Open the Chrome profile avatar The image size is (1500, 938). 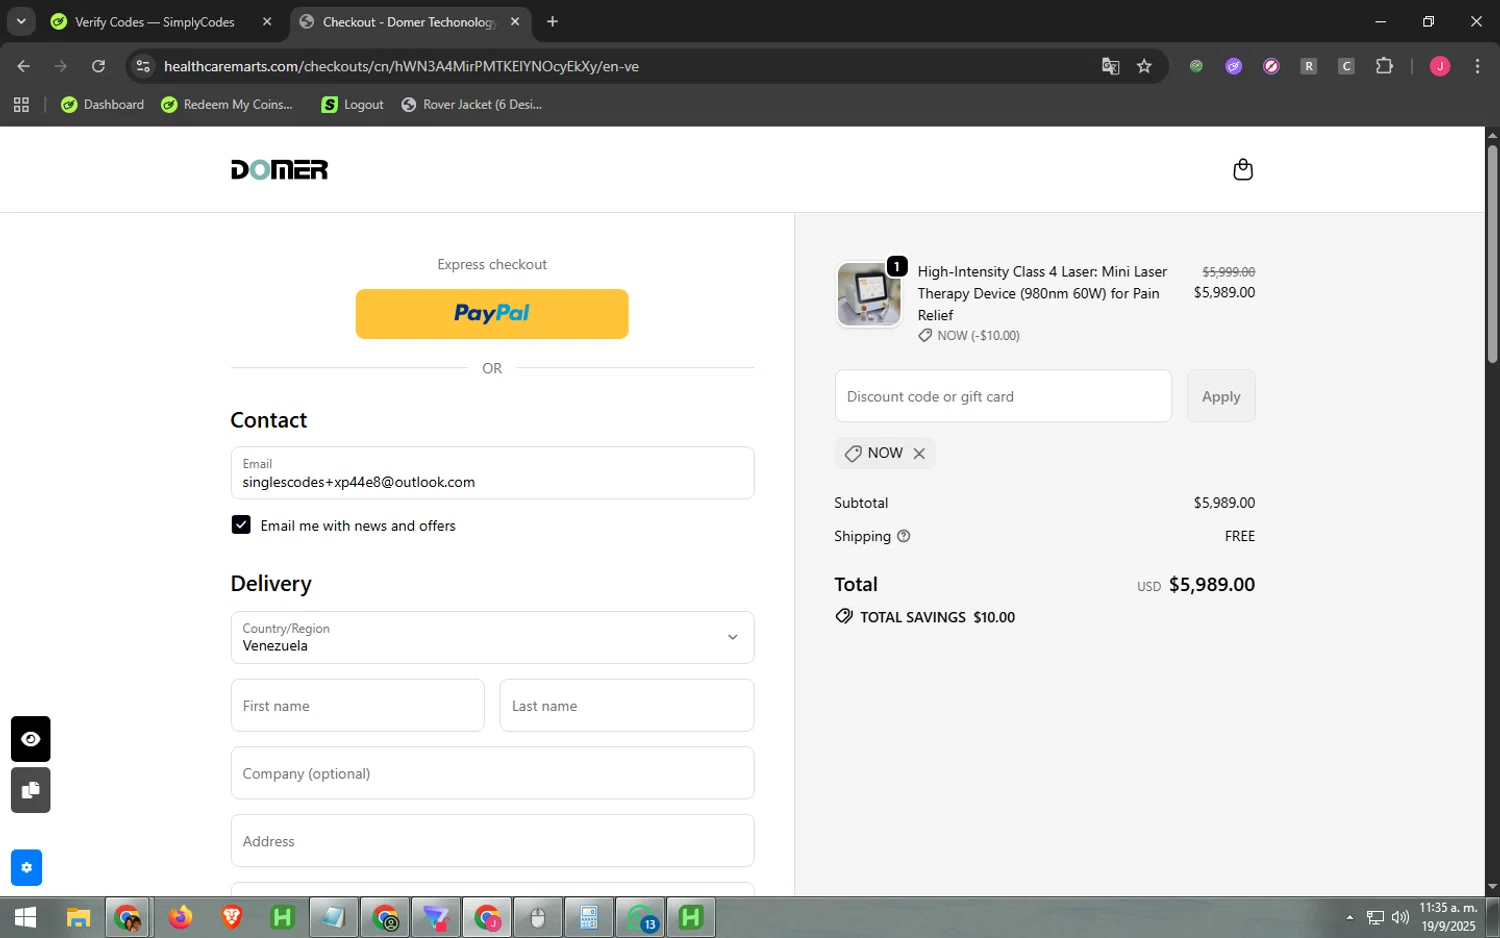(x=1440, y=66)
